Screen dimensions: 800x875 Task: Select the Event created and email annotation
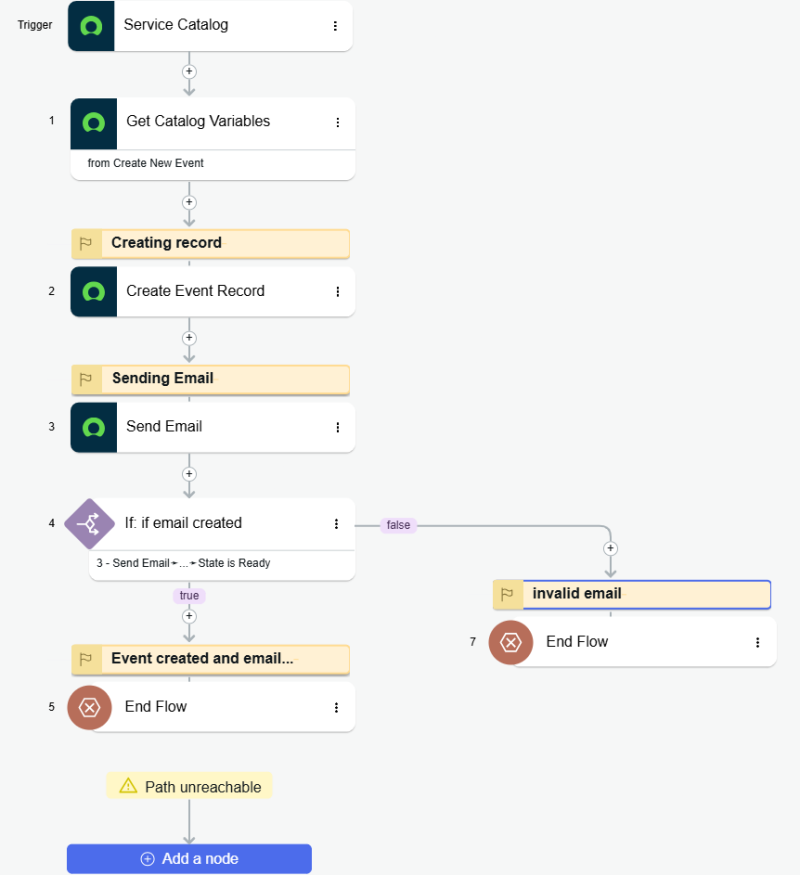tap(202, 659)
